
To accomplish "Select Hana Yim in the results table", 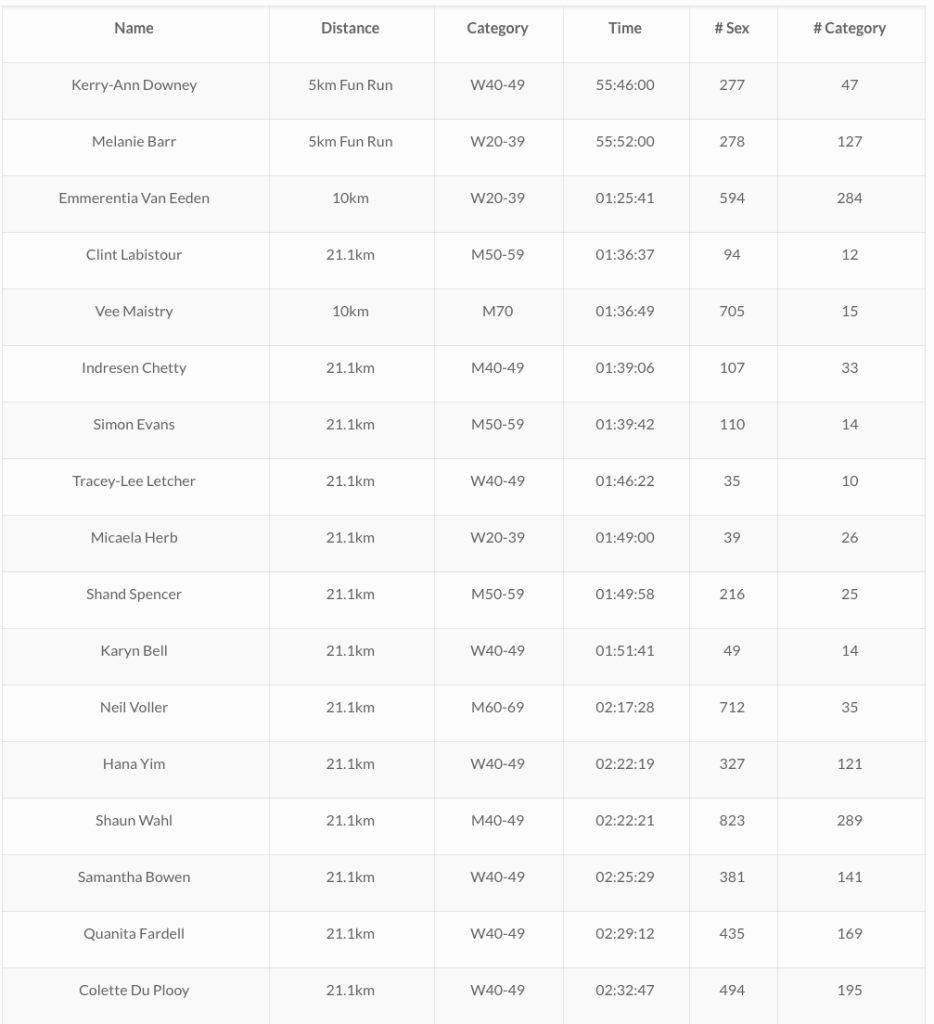I will [134, 764].
